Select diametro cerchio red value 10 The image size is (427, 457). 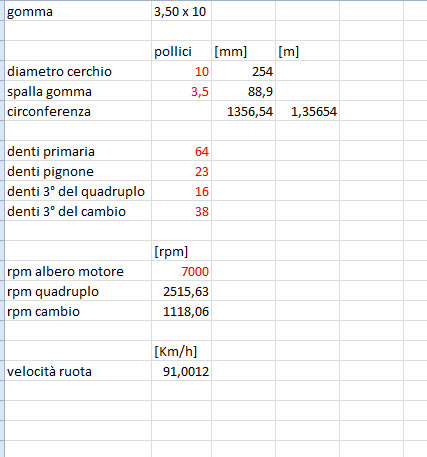click(181, 71)
